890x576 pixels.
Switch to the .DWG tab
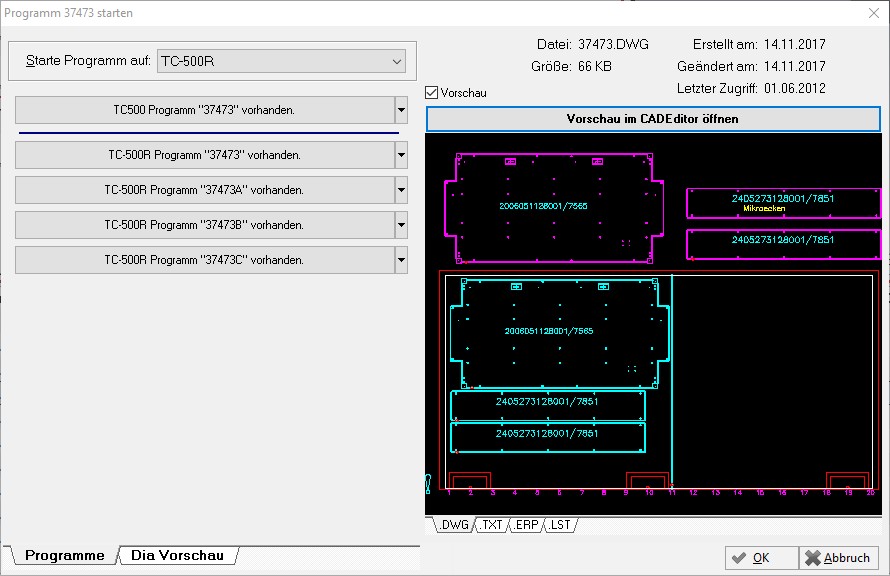(454, 525)
